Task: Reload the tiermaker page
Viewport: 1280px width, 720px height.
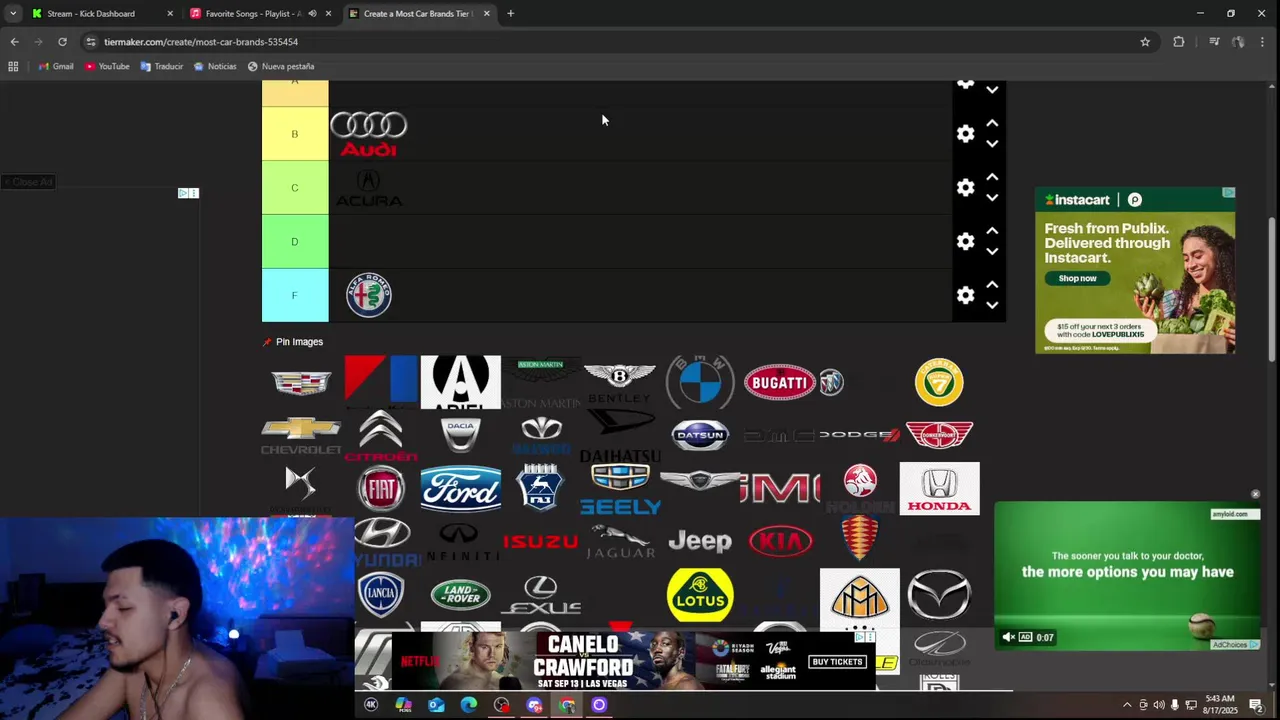Action: point(62,42)
